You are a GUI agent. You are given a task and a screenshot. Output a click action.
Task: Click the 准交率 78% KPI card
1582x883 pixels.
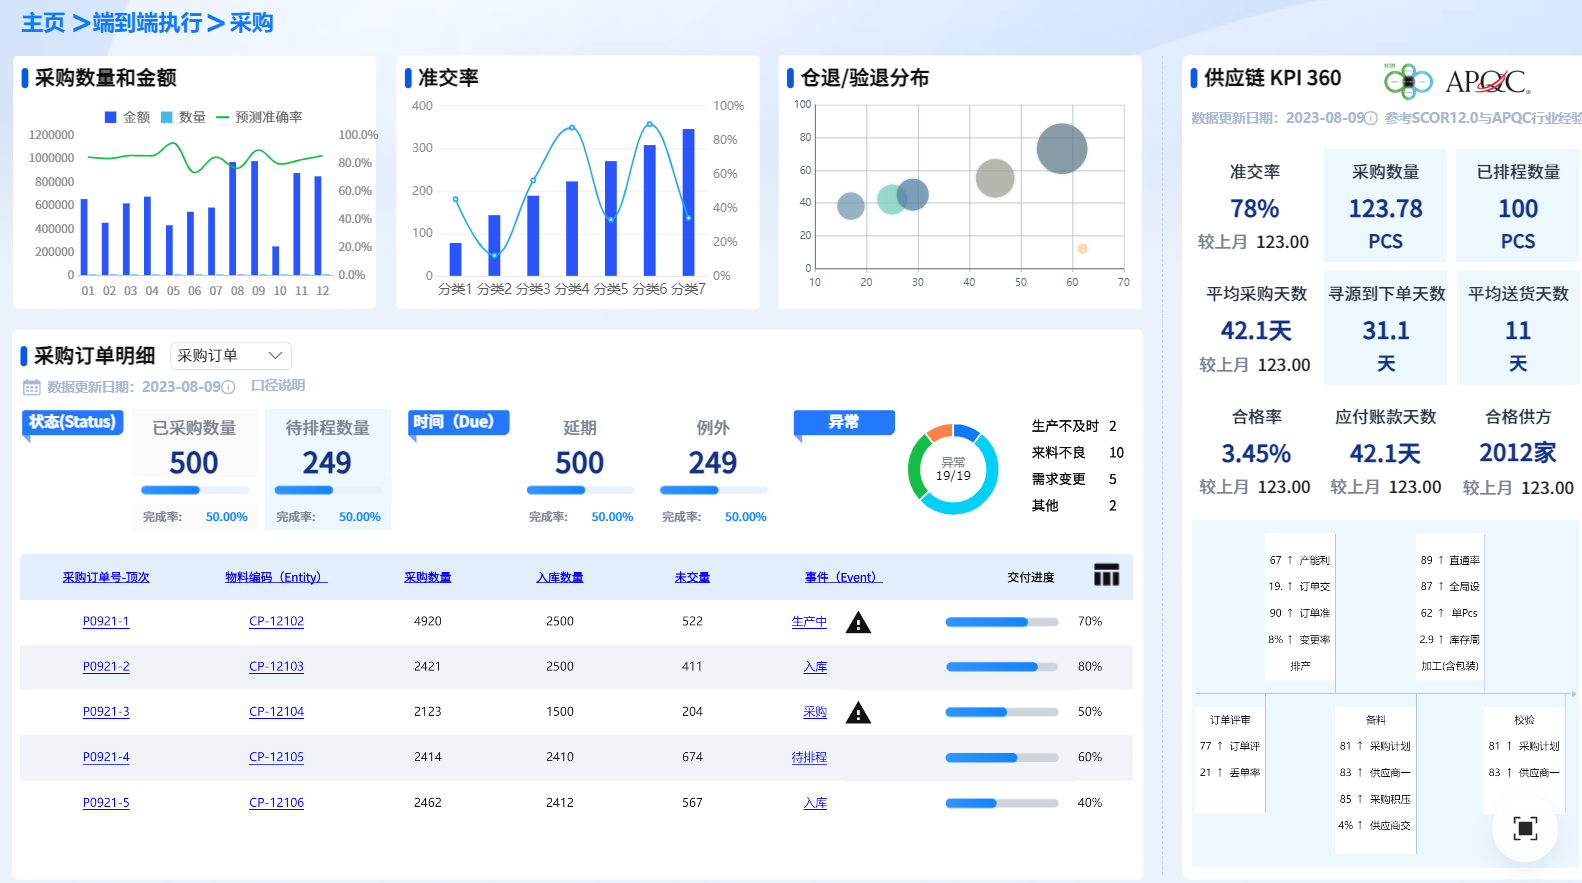1254,206
